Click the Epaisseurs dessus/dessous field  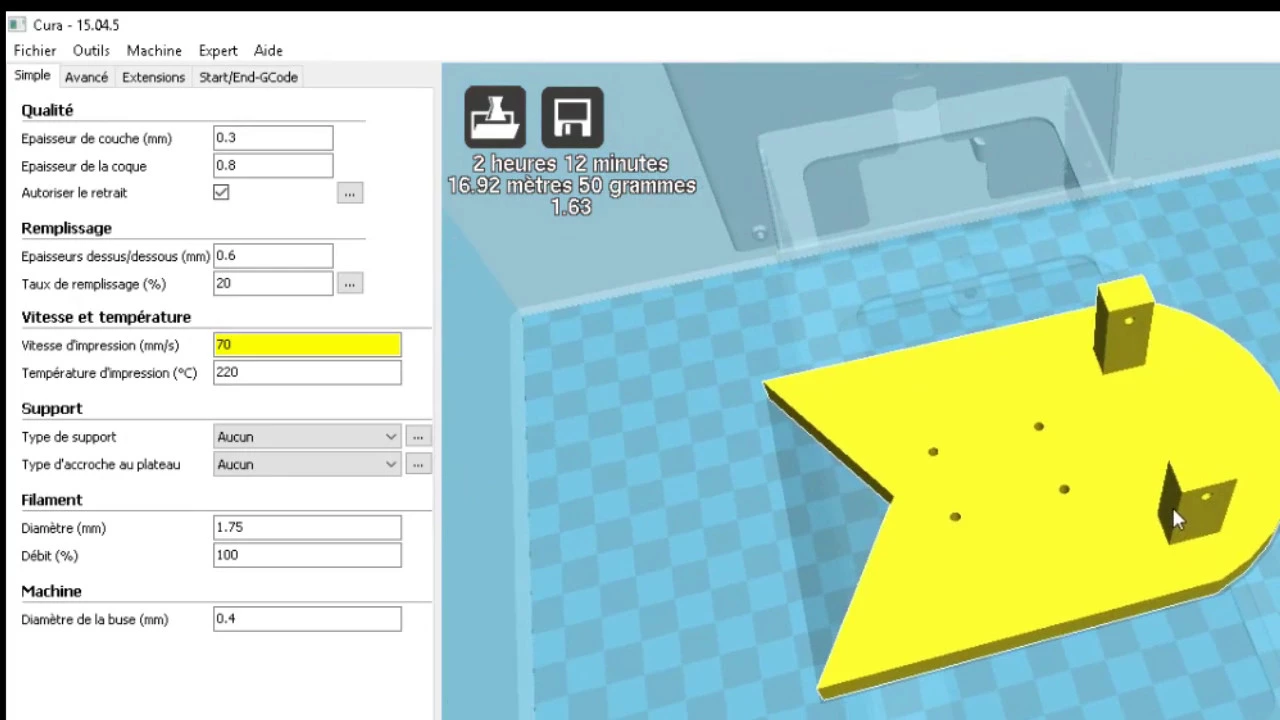pos(273,256)
